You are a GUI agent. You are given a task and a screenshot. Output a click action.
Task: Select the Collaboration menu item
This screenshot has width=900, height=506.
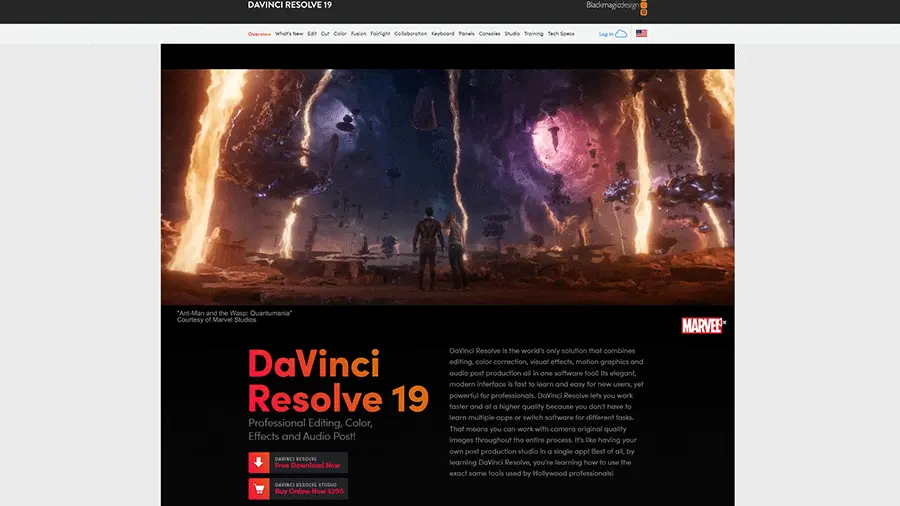pyautogui.click(x=410, y=34)
